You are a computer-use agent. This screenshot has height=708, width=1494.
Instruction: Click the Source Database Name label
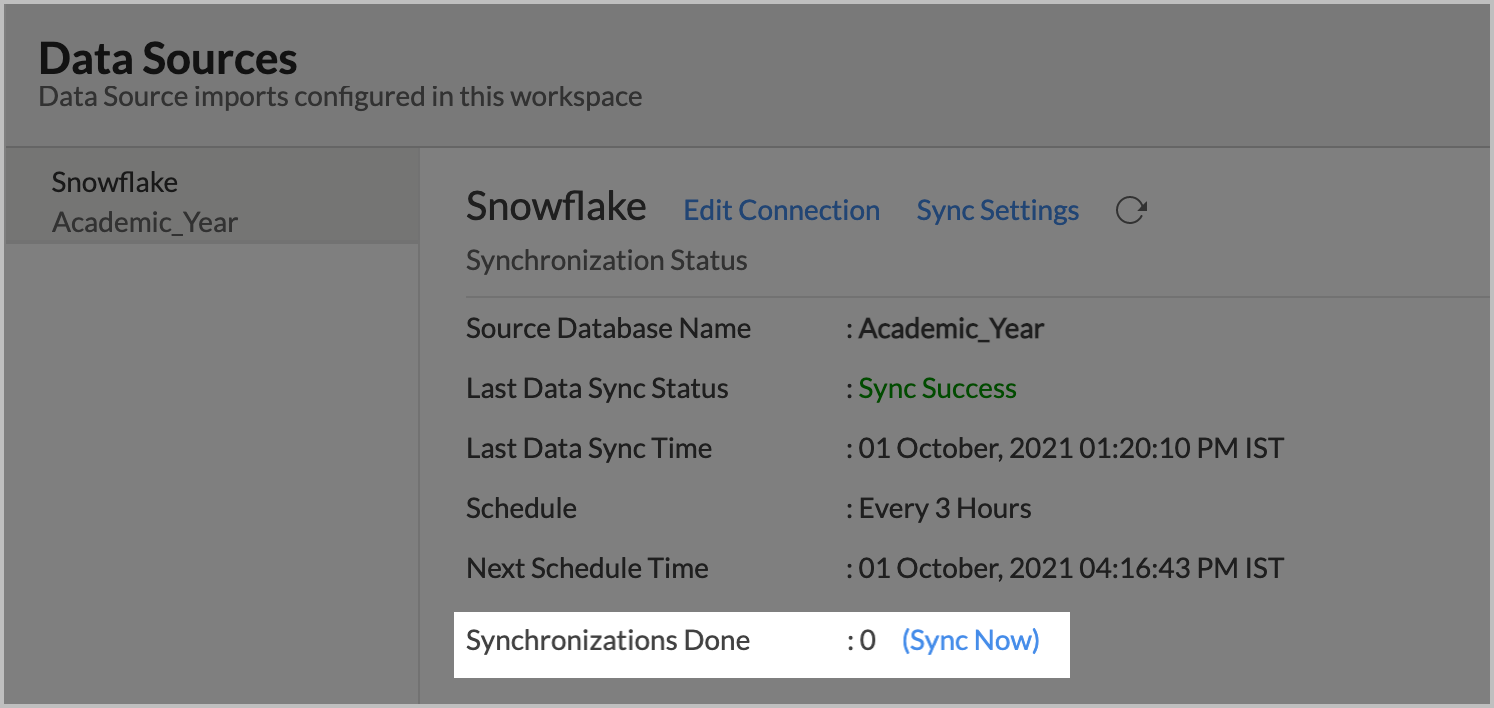point(608,328)
